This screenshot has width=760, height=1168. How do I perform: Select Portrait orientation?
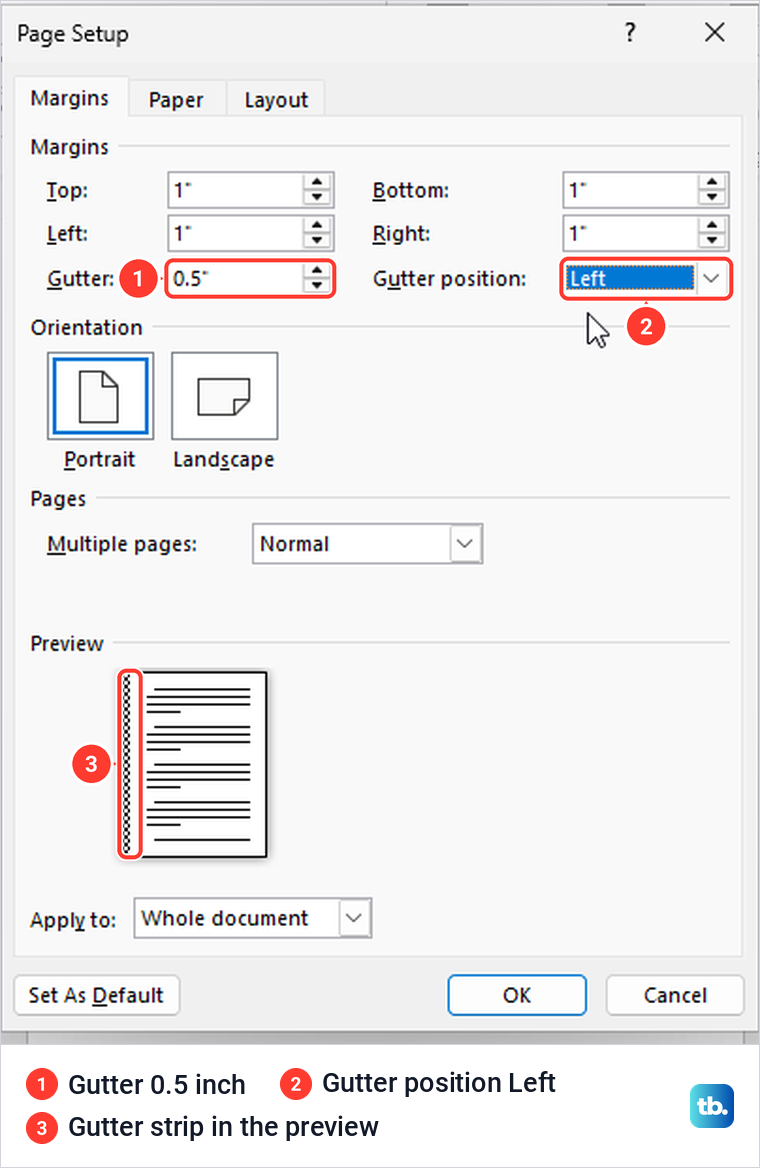pos(101,396)
